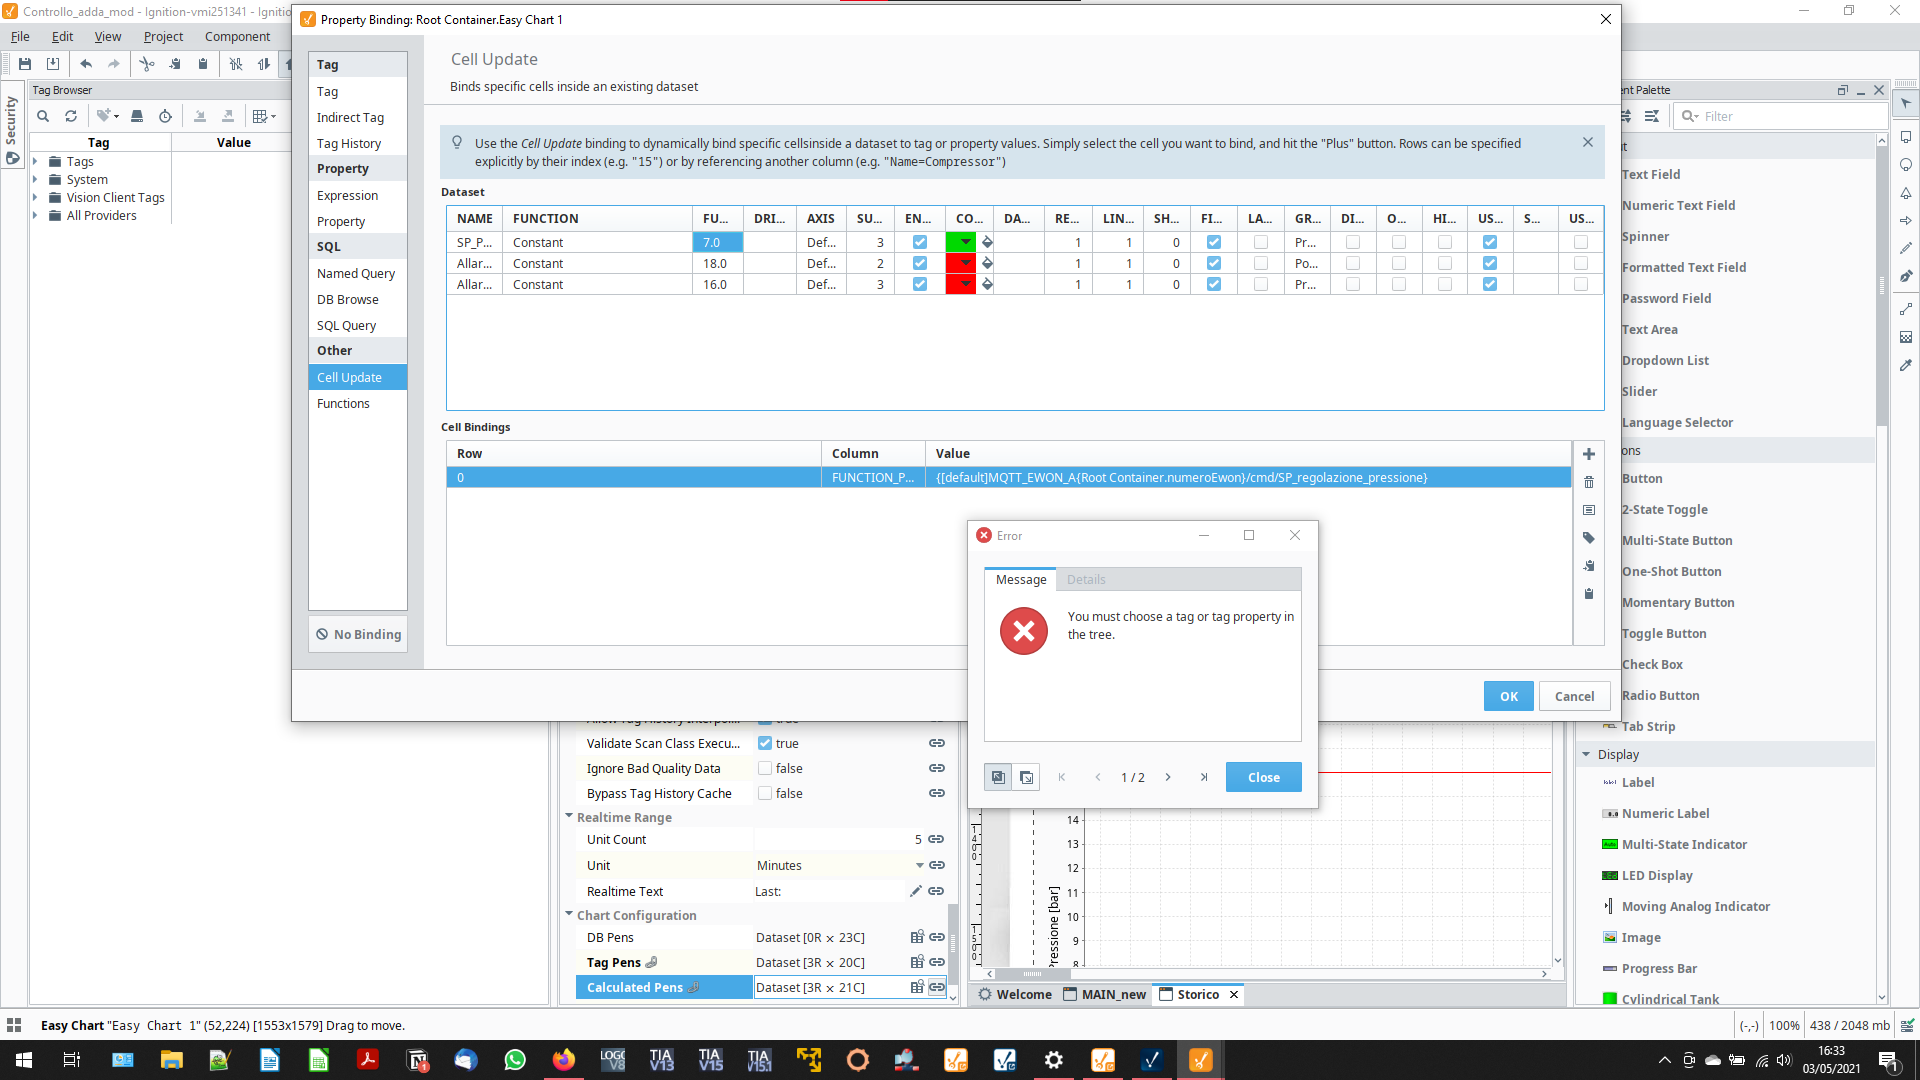This screenshot has height=1080, width=1920.
Task: Expand Vision Client Tags node
Action: (x=36, y=197)
